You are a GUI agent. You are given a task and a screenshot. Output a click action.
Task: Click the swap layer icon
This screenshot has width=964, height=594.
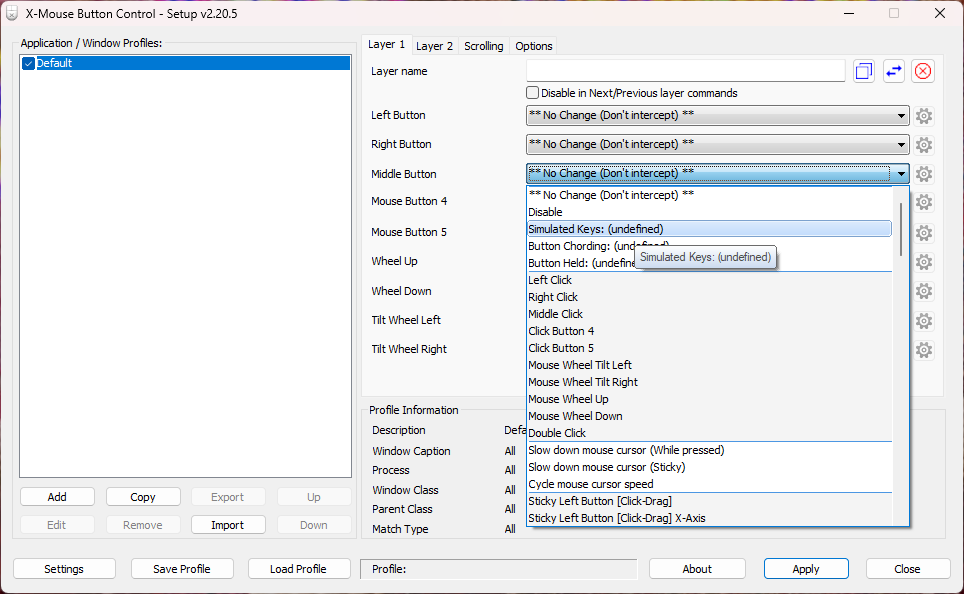(x=893, y=71)
